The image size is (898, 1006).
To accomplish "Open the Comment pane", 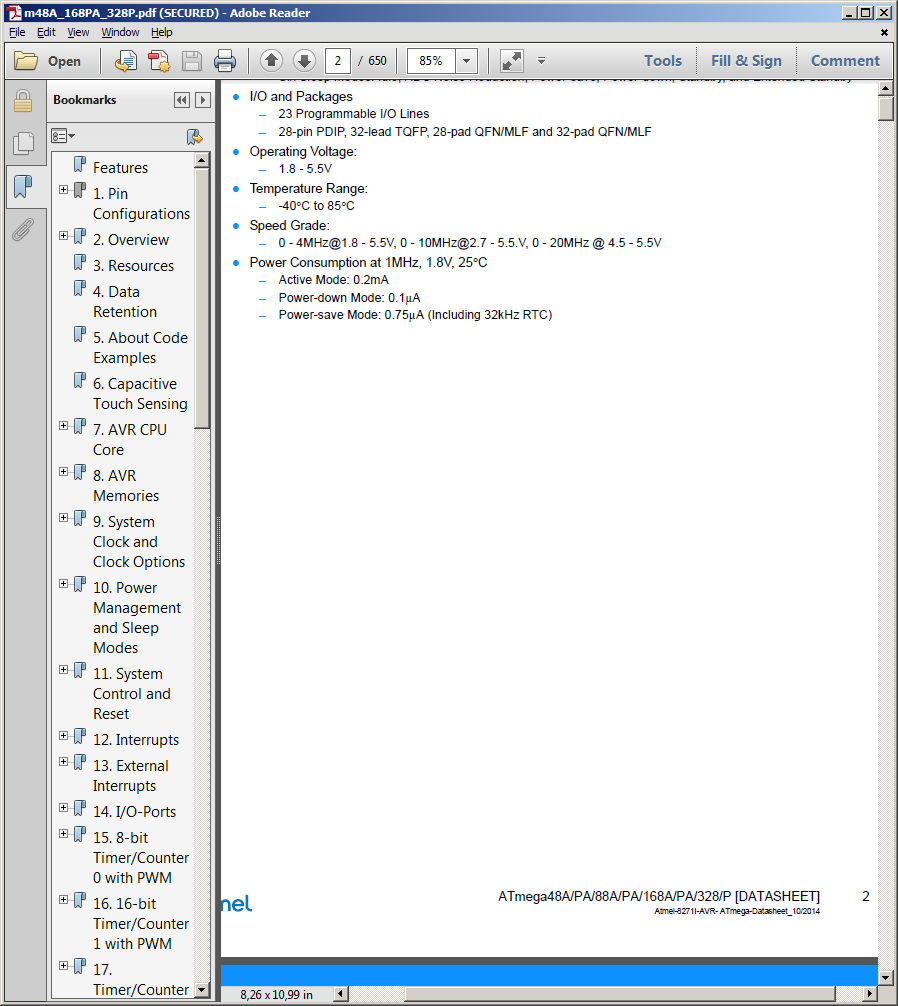I will [x=845, y=61].
